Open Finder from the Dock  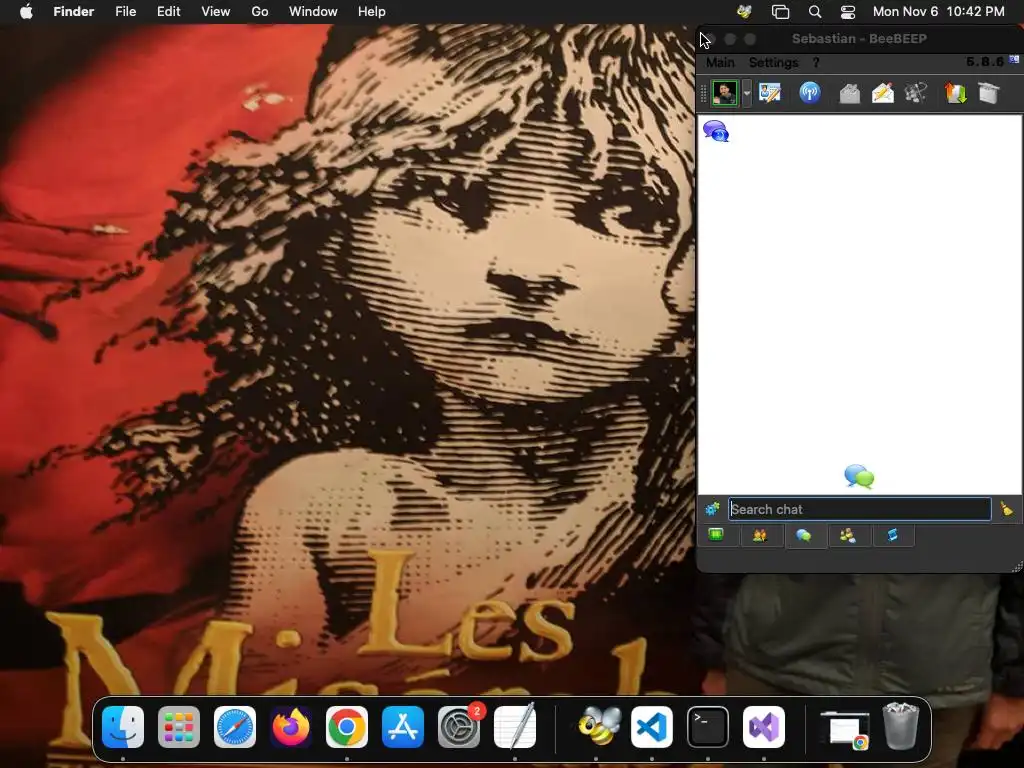123,727
